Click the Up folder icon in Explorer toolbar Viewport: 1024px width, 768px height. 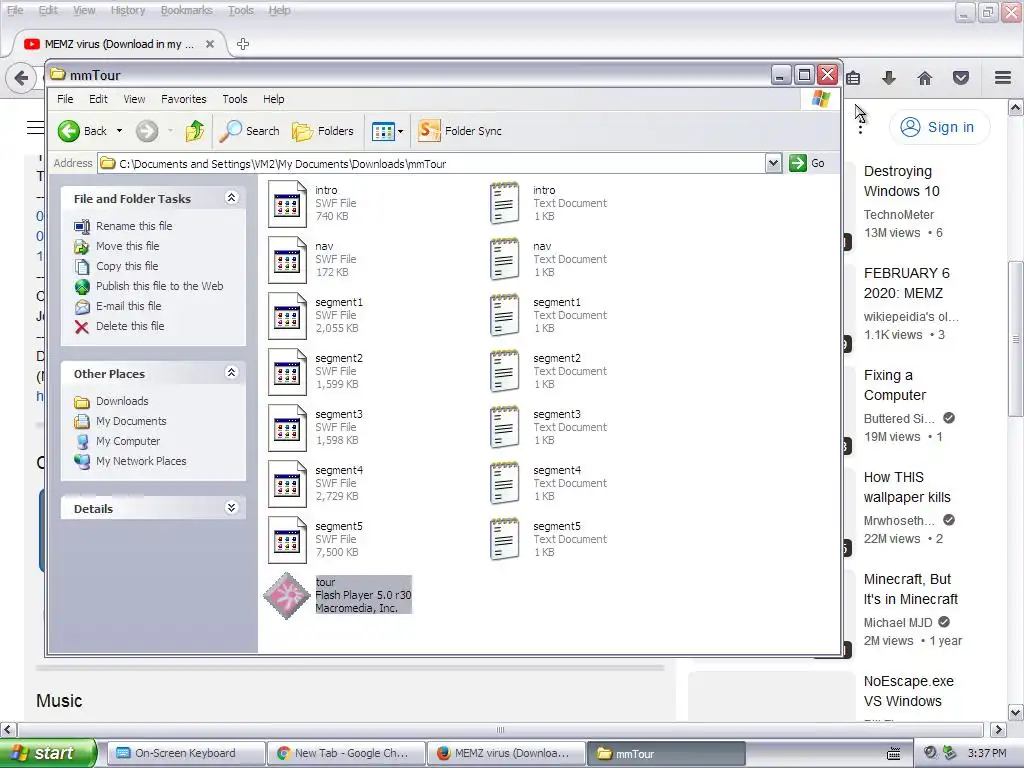[195, 131]
